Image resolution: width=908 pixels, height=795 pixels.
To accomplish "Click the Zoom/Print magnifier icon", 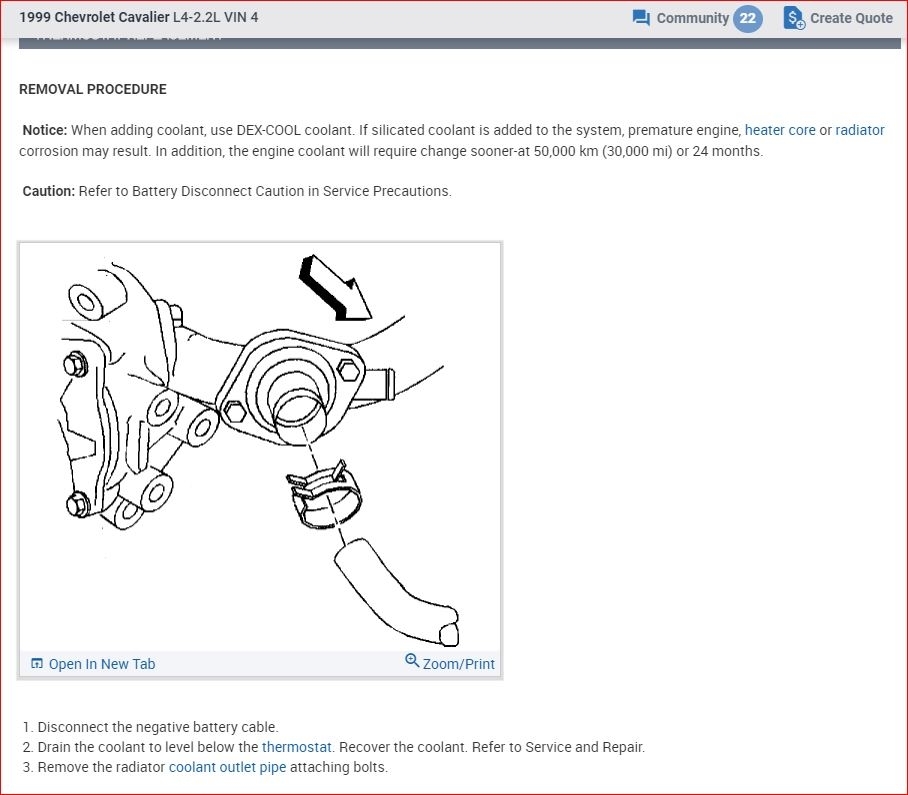I will click(412, 660).
